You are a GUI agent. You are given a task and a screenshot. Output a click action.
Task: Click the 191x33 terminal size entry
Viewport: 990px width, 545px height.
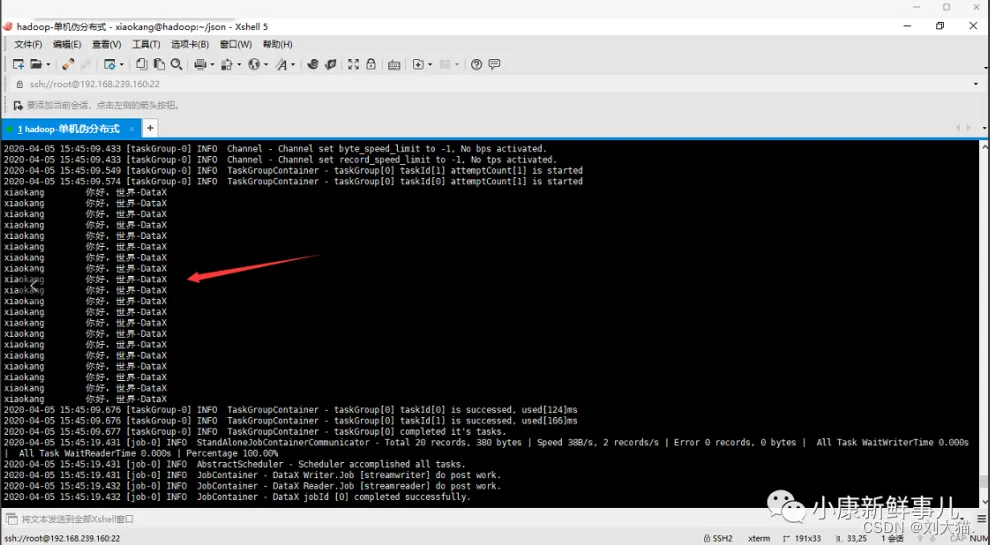point(802,539)
